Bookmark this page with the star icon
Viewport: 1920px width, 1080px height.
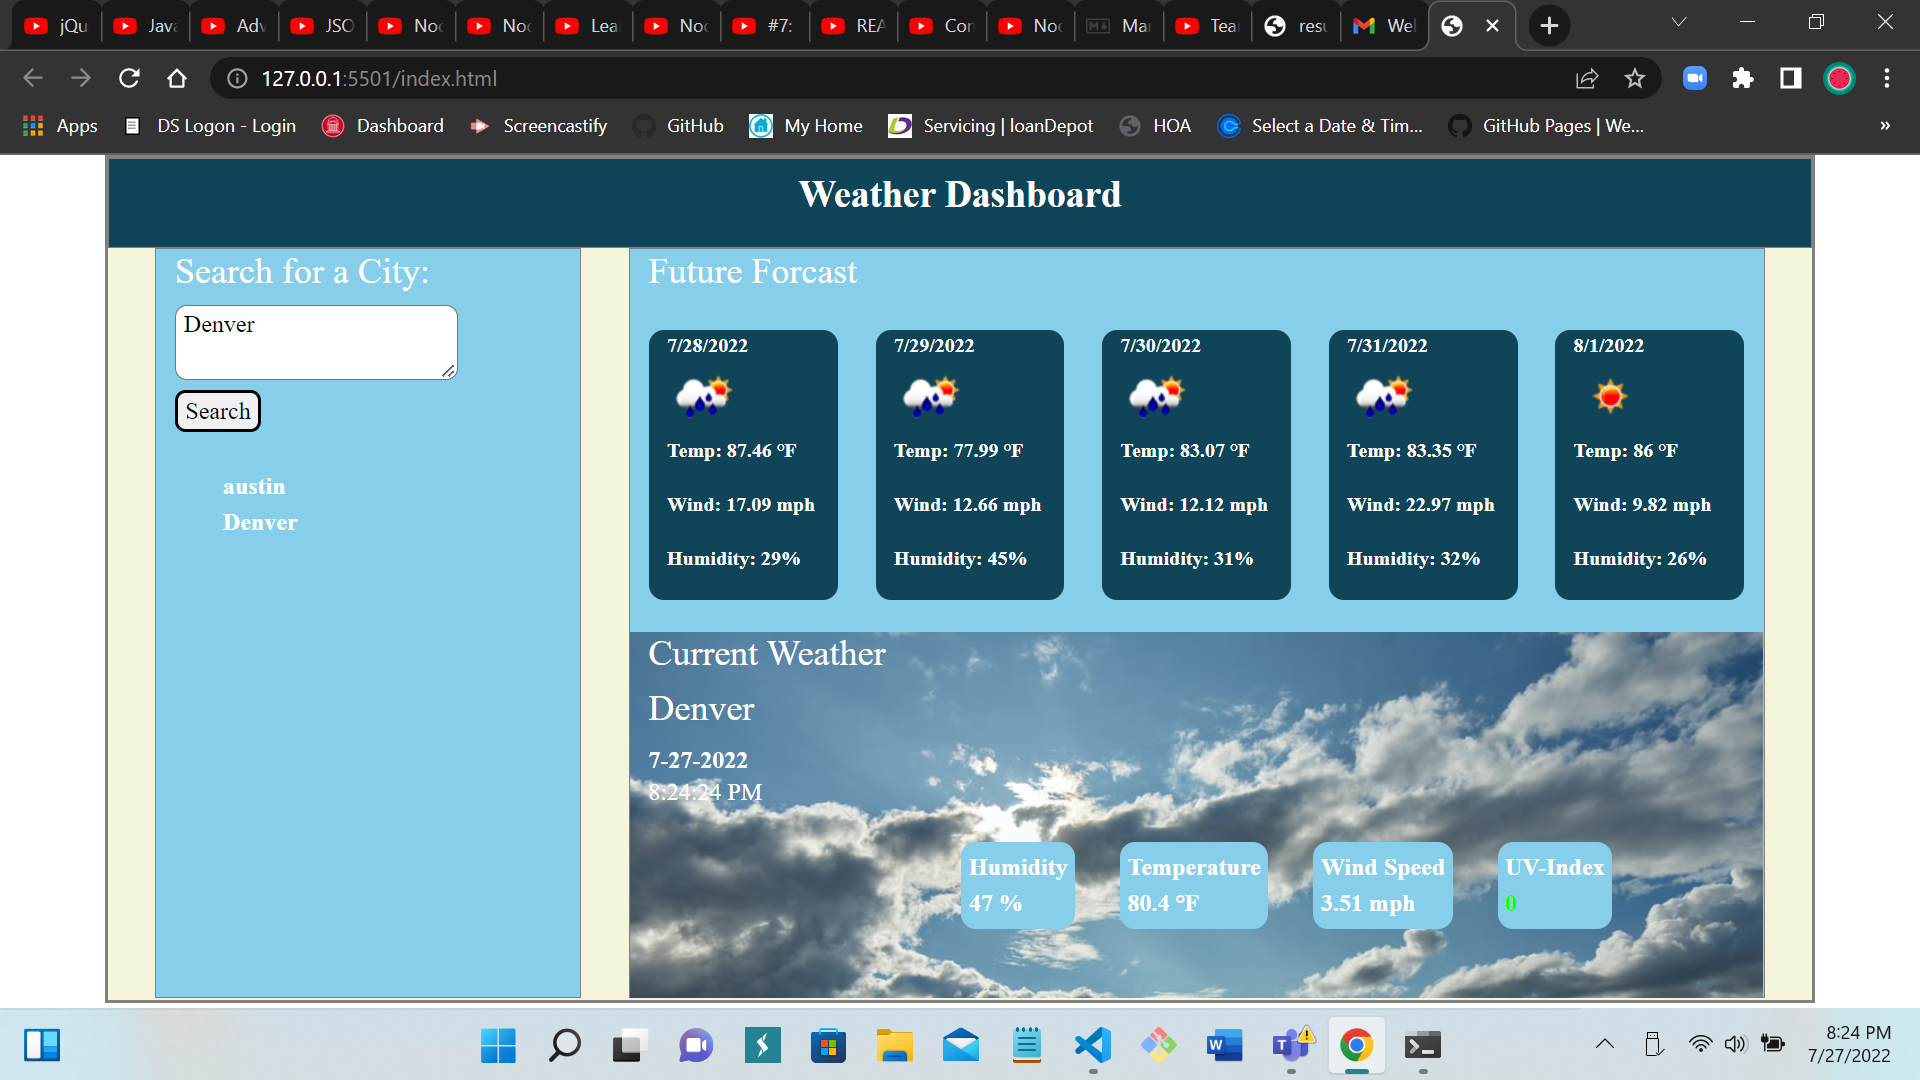click(x=1635, y=78)
